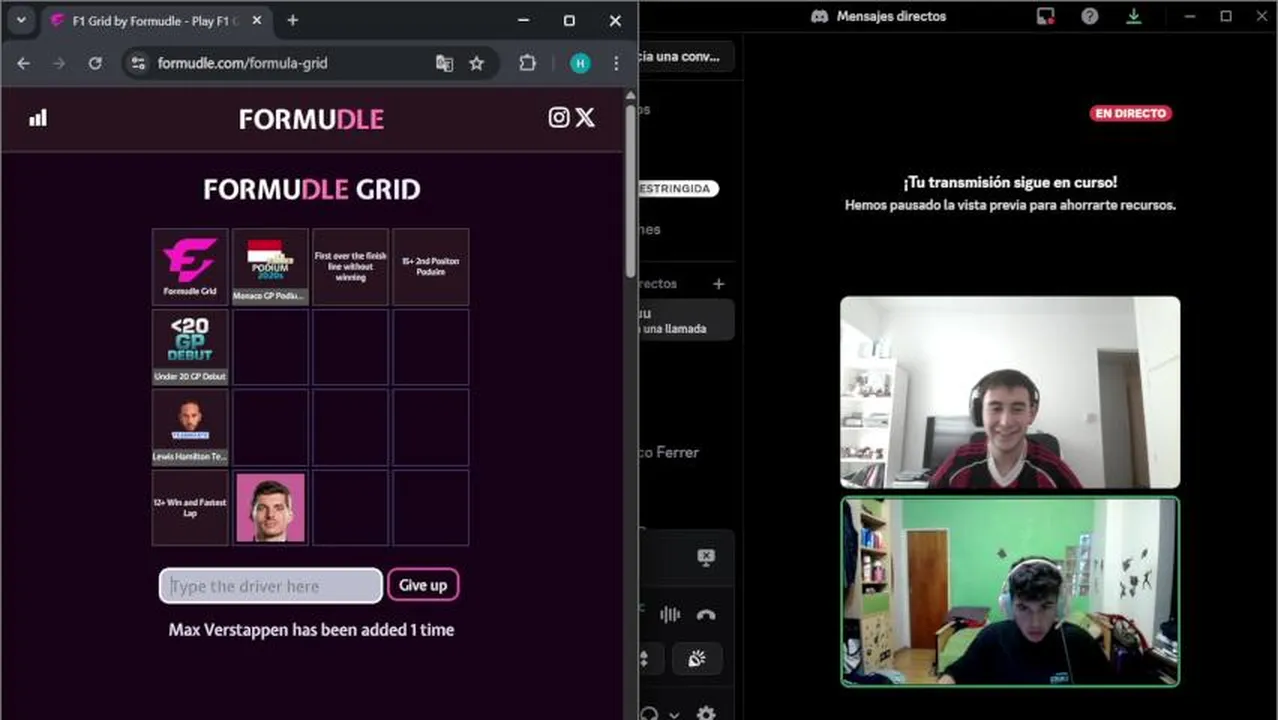
Task: Open Chrome three-dot menu
Action: (x=616, y=63)
